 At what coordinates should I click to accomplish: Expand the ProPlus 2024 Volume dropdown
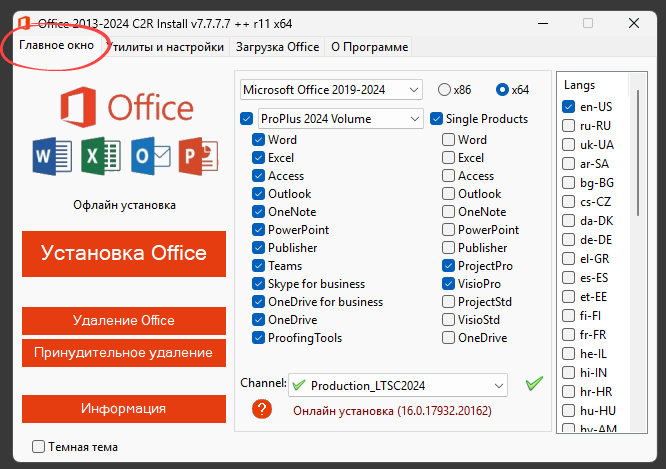(x=340, y=119)
